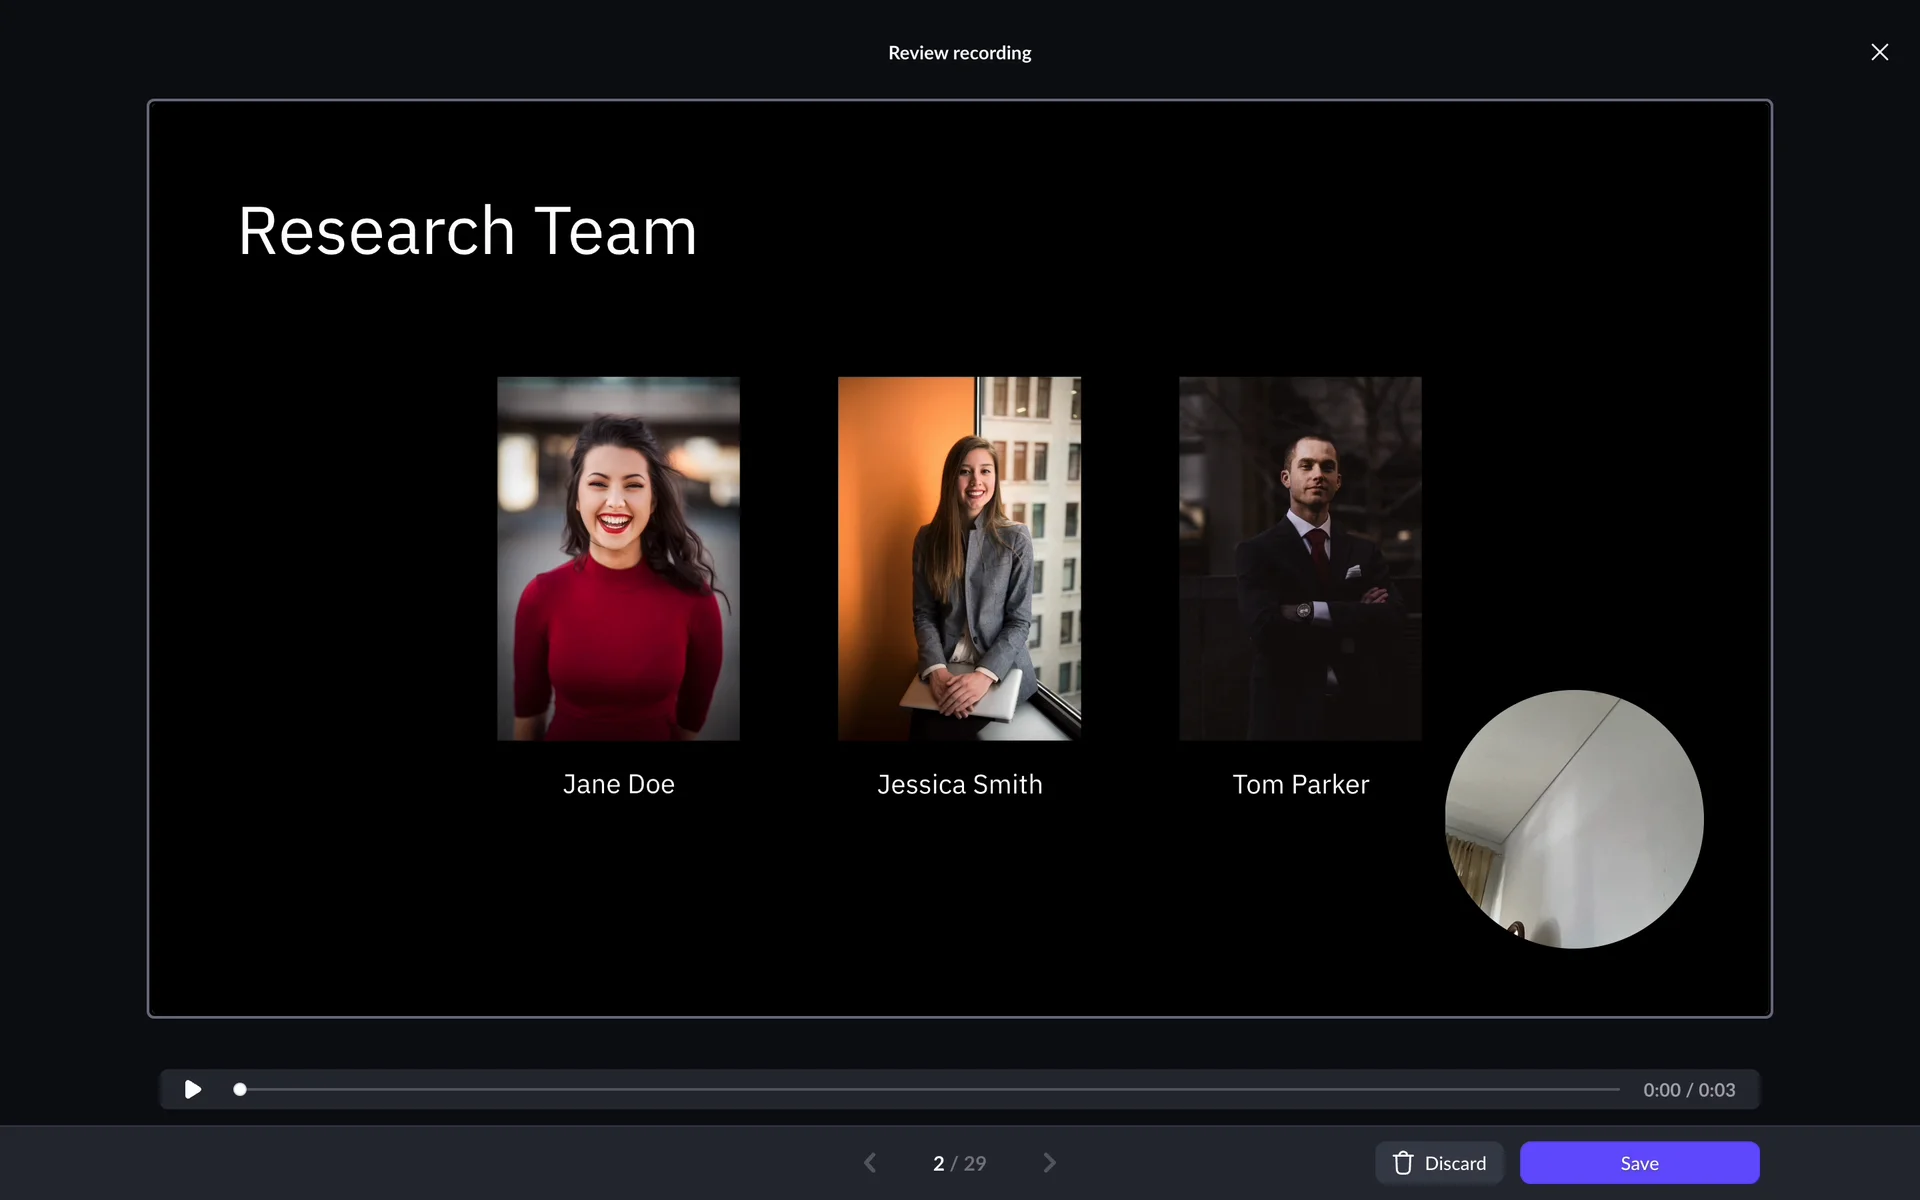Screen dimensions: 1920x1200
Task: Click the circular webcam preview bubble
Action: pyautogui.click(x=1574, y=819)
